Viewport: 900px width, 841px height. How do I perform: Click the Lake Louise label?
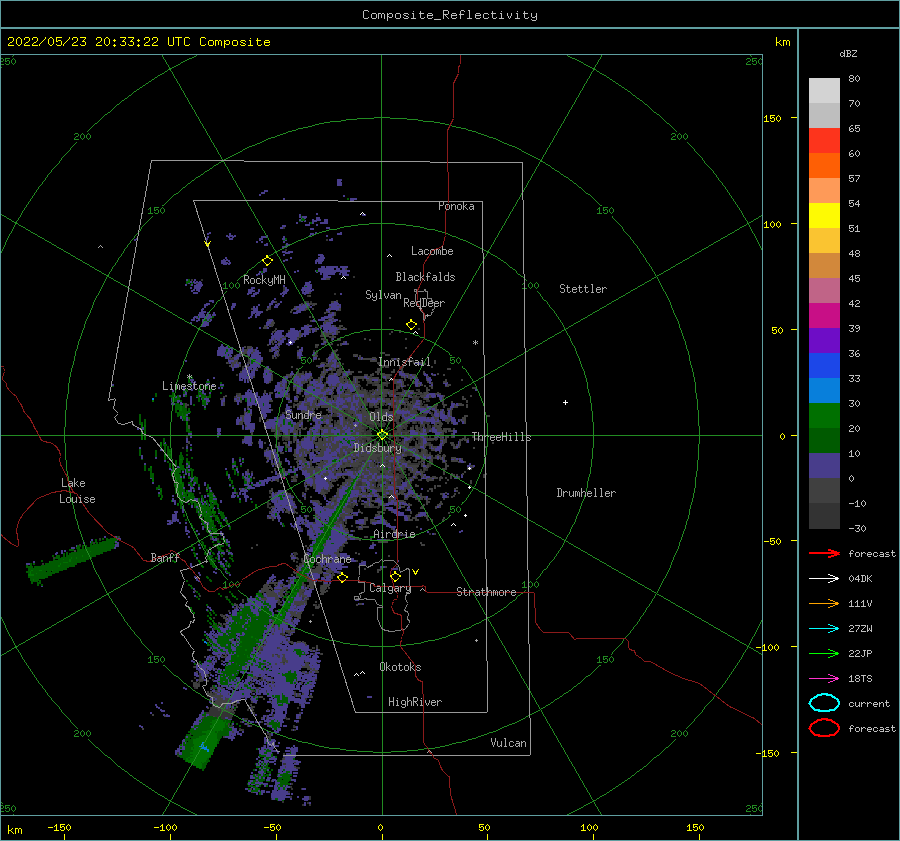[x=77, y=491]
